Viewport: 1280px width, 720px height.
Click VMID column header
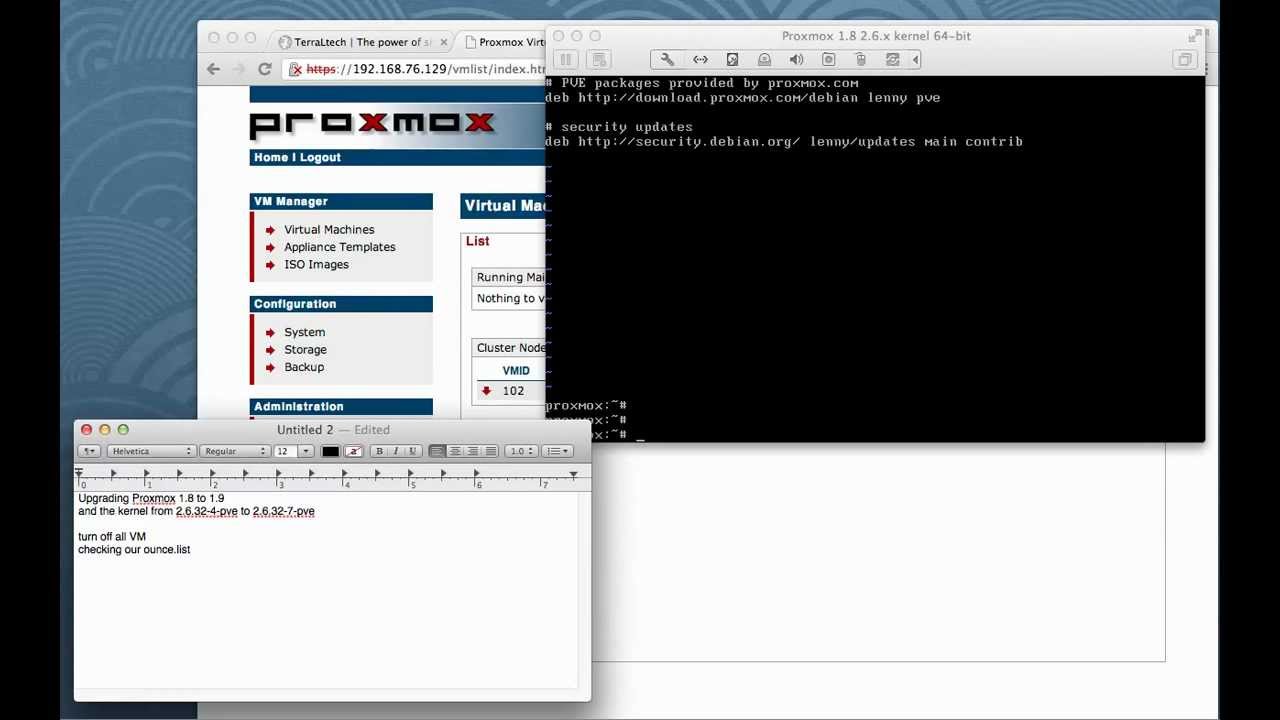[x=516, y=371]
